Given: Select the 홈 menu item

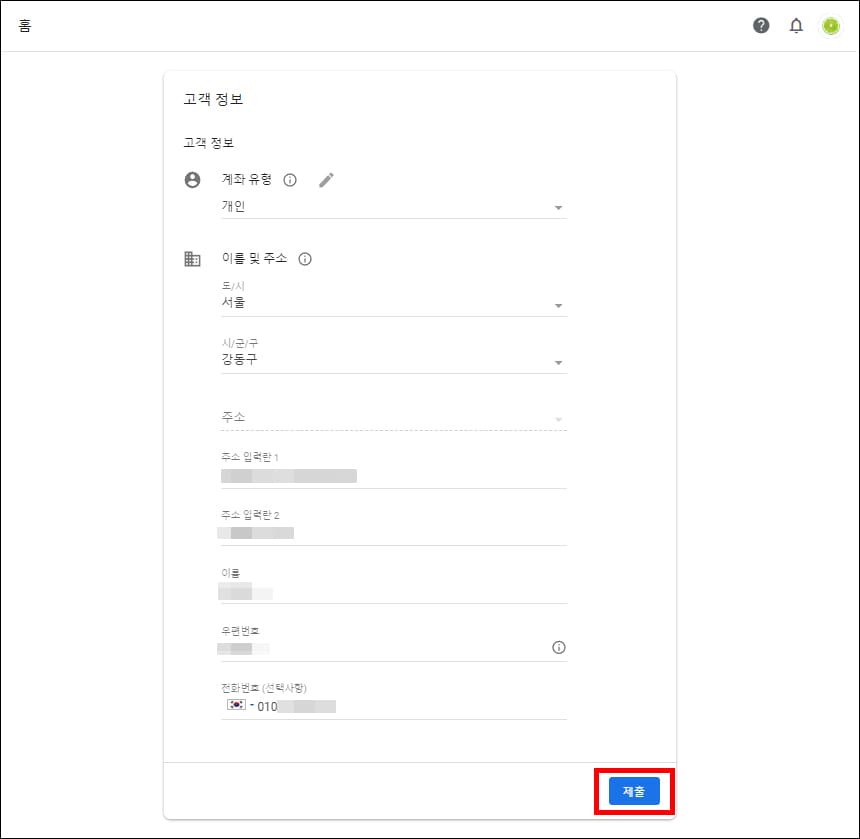Looking at the screenshot, I should coord(24,25).
